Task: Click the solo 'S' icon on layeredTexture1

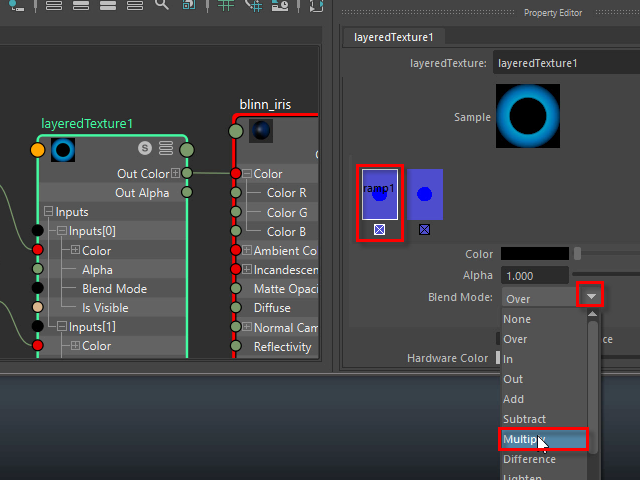Action: click(145, 148)
